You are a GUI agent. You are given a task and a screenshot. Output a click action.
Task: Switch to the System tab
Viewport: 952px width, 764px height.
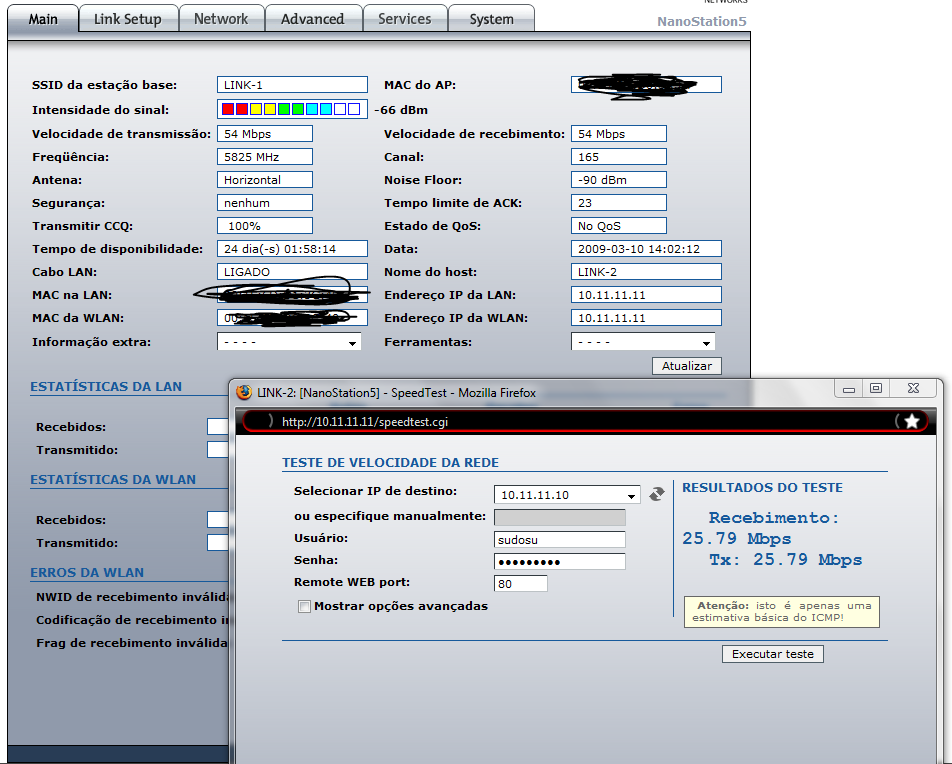[x=491, y=19]
